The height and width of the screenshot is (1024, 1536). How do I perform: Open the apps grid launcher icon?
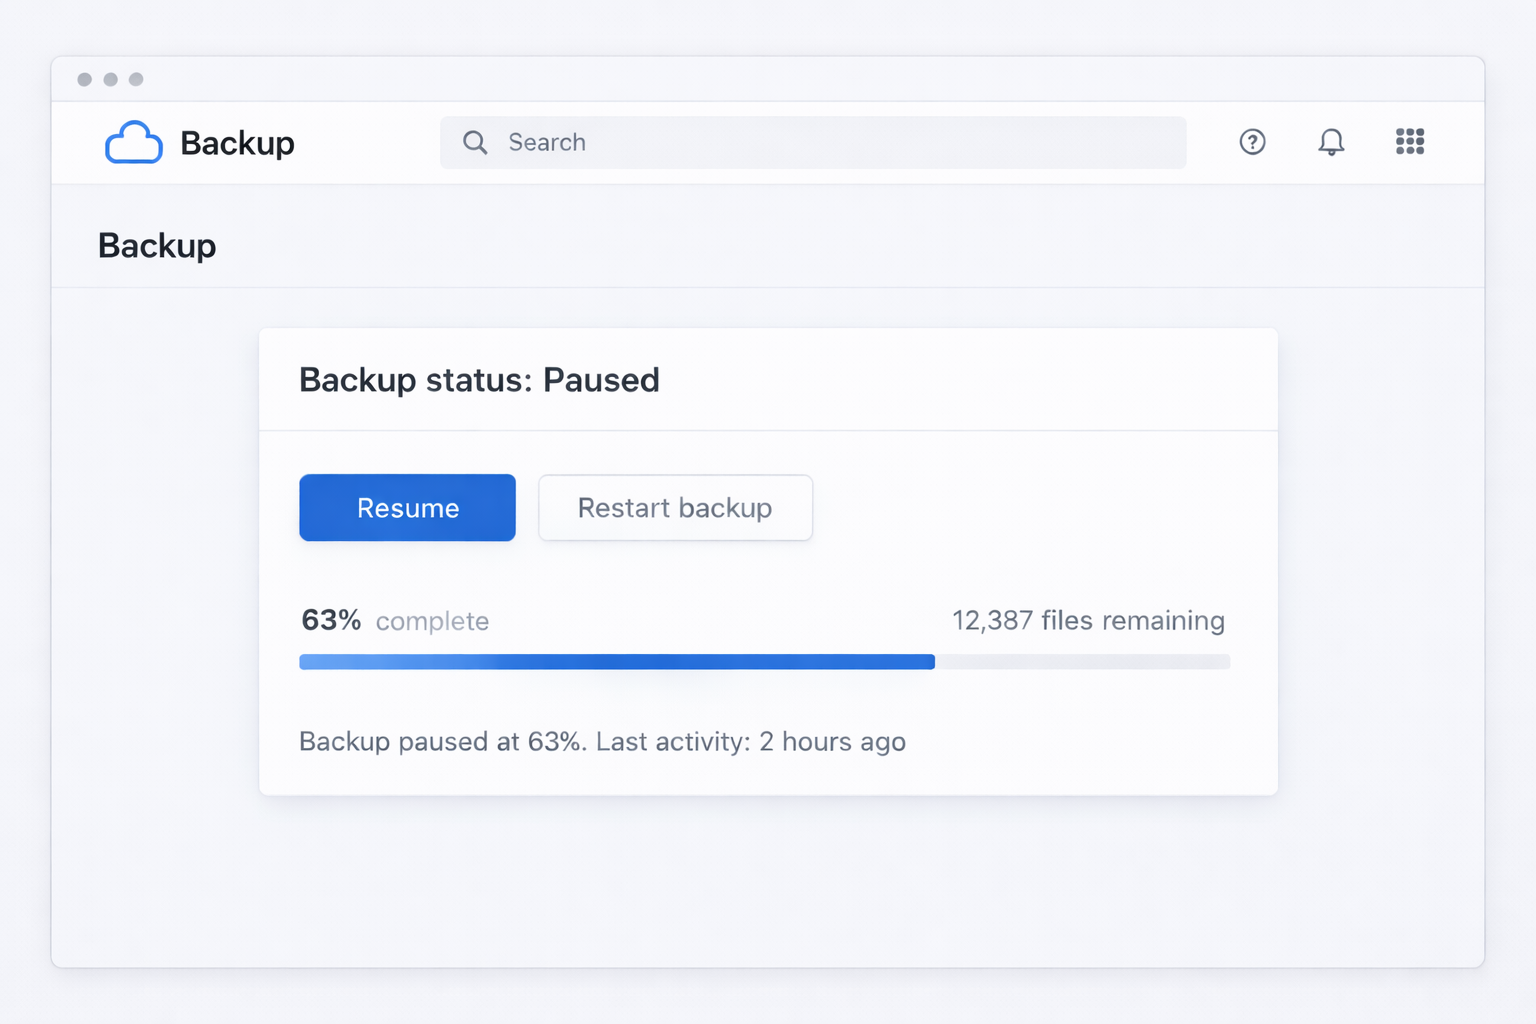1410,142
